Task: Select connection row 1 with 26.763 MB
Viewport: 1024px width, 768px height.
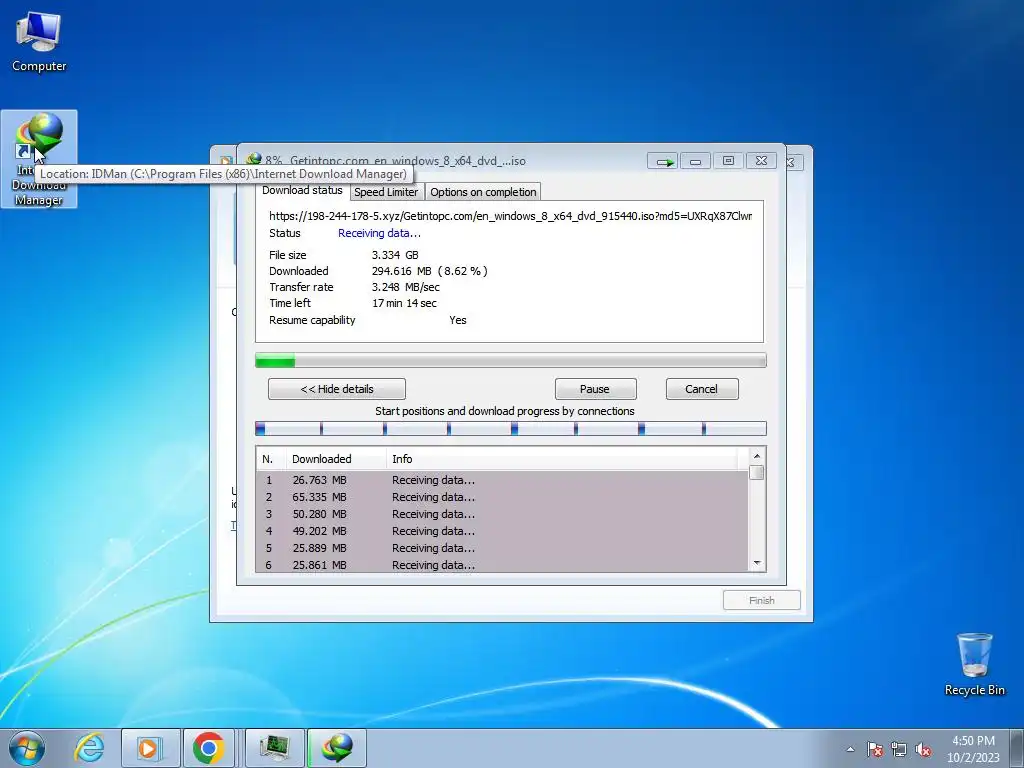Action: click(502, 480)
